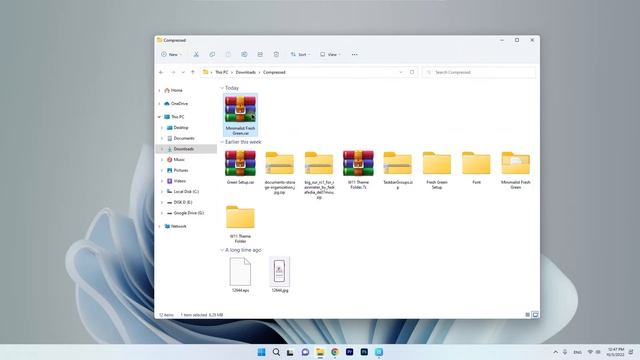Open the New item menu
This screenshot has width=640, height=360.
171,54
